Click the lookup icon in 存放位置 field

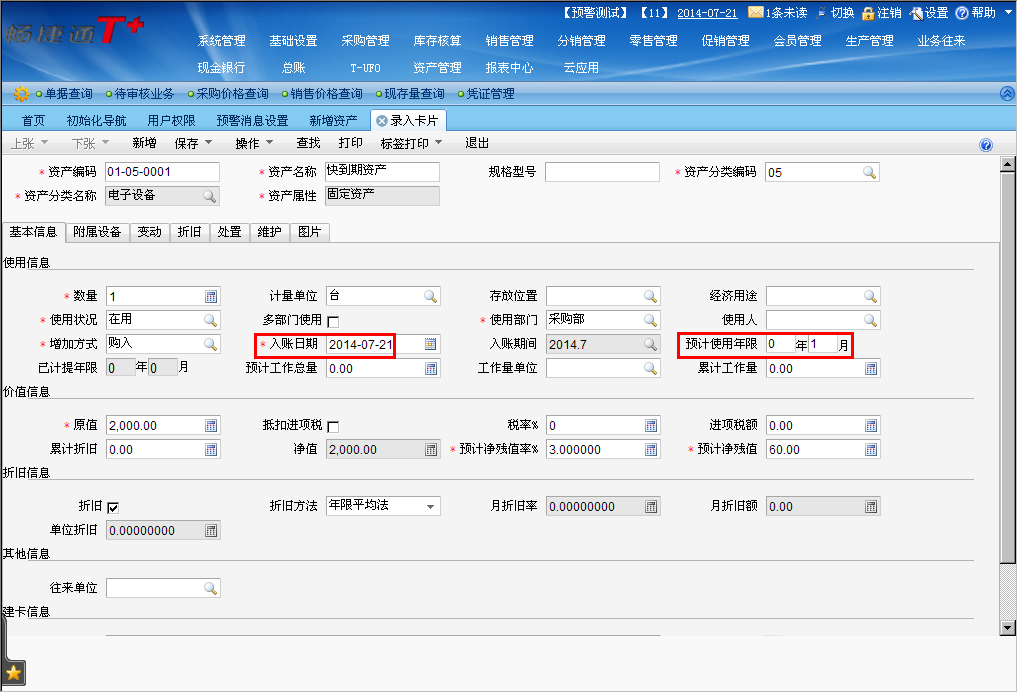coord(651,296)
